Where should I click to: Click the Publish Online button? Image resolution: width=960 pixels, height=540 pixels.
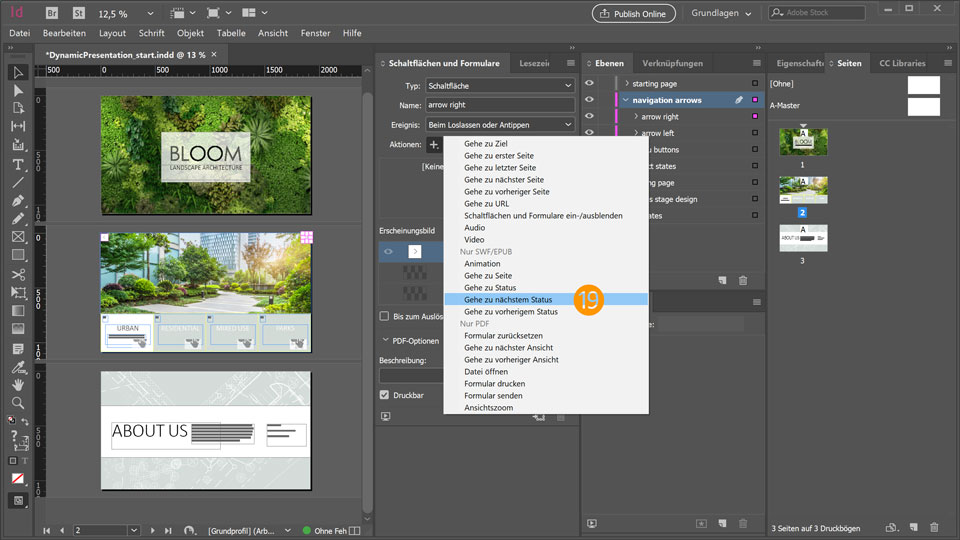[x=633, y=13]
